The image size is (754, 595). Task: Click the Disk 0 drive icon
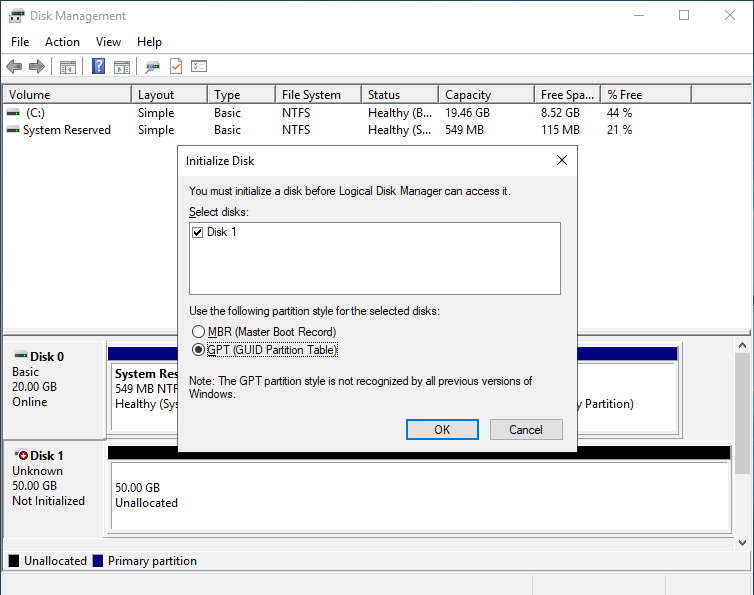[21, 355]
